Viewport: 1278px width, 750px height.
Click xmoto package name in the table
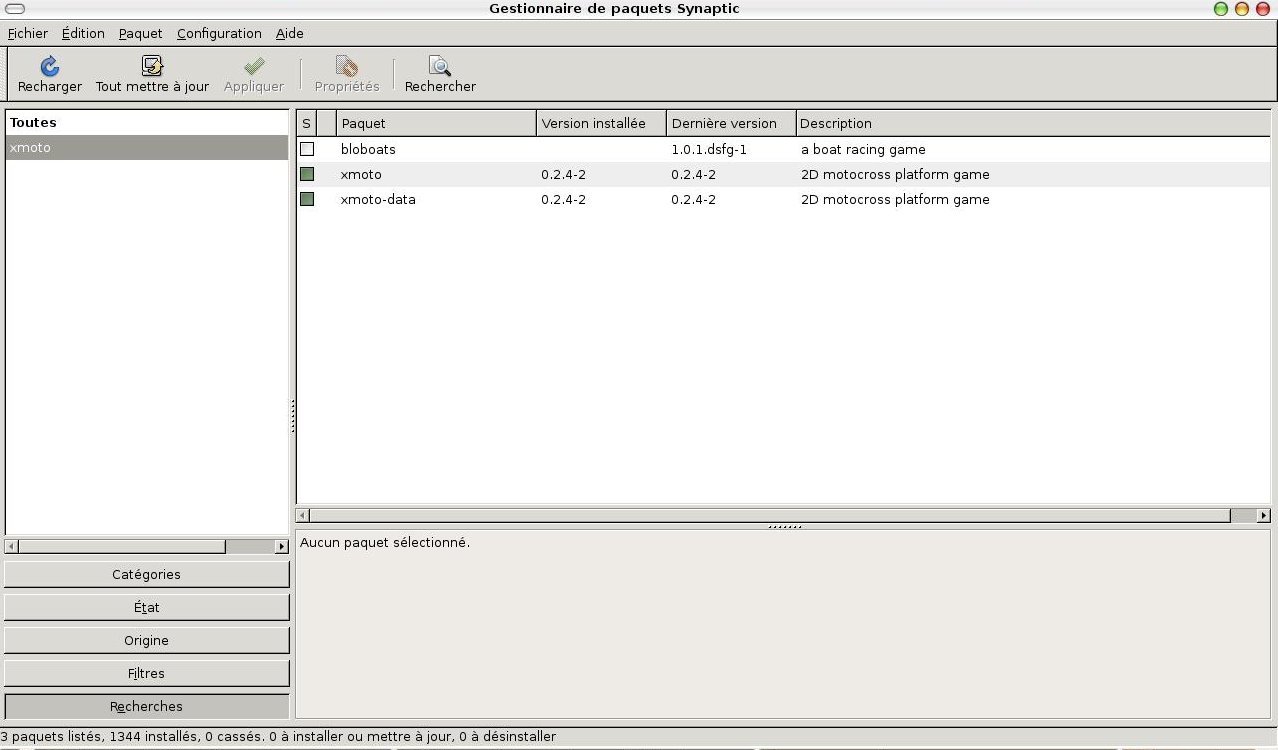point(361,174)
